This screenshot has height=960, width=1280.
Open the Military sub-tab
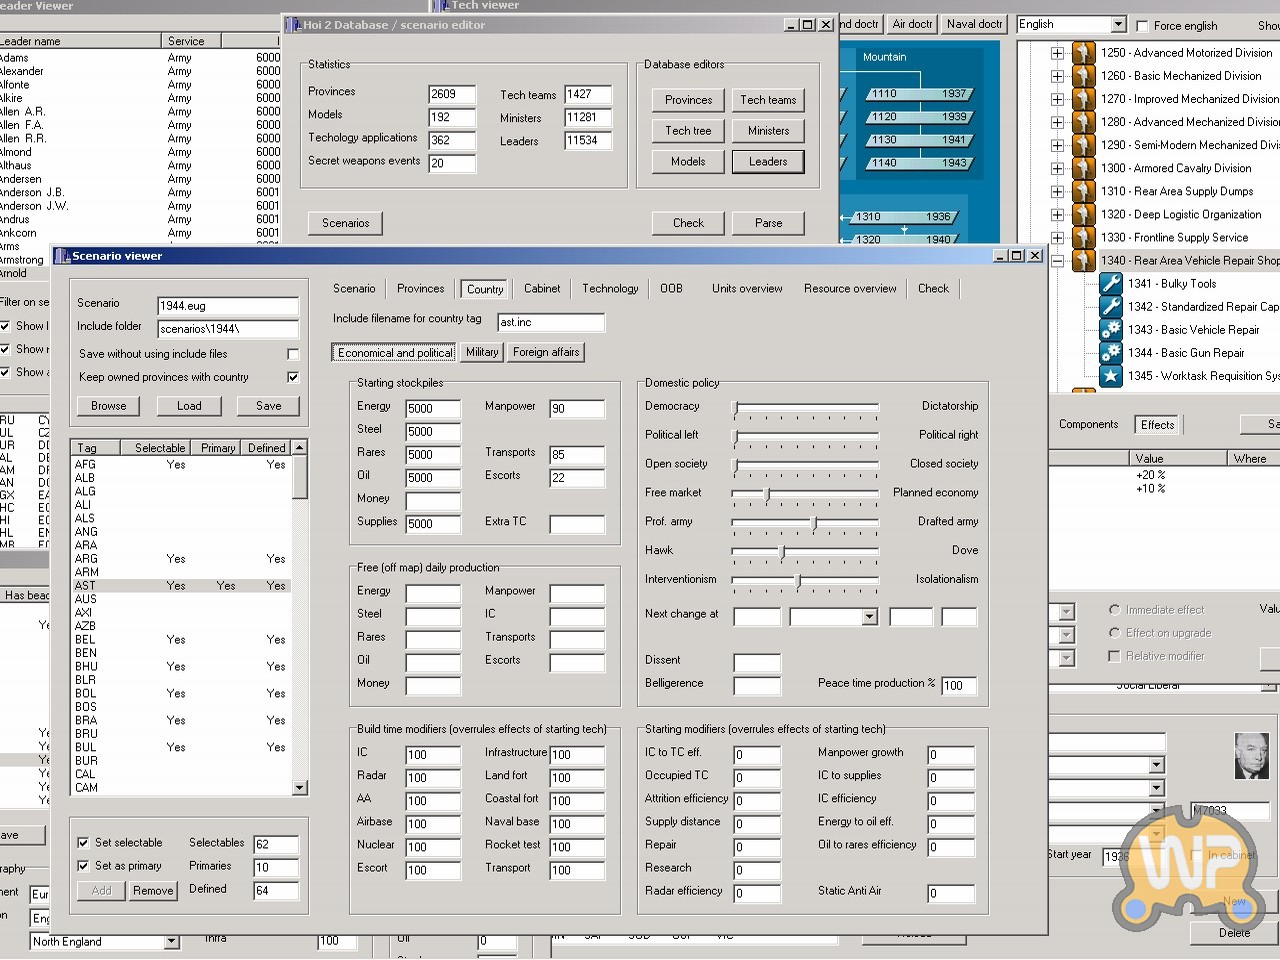tap(482, 352)
